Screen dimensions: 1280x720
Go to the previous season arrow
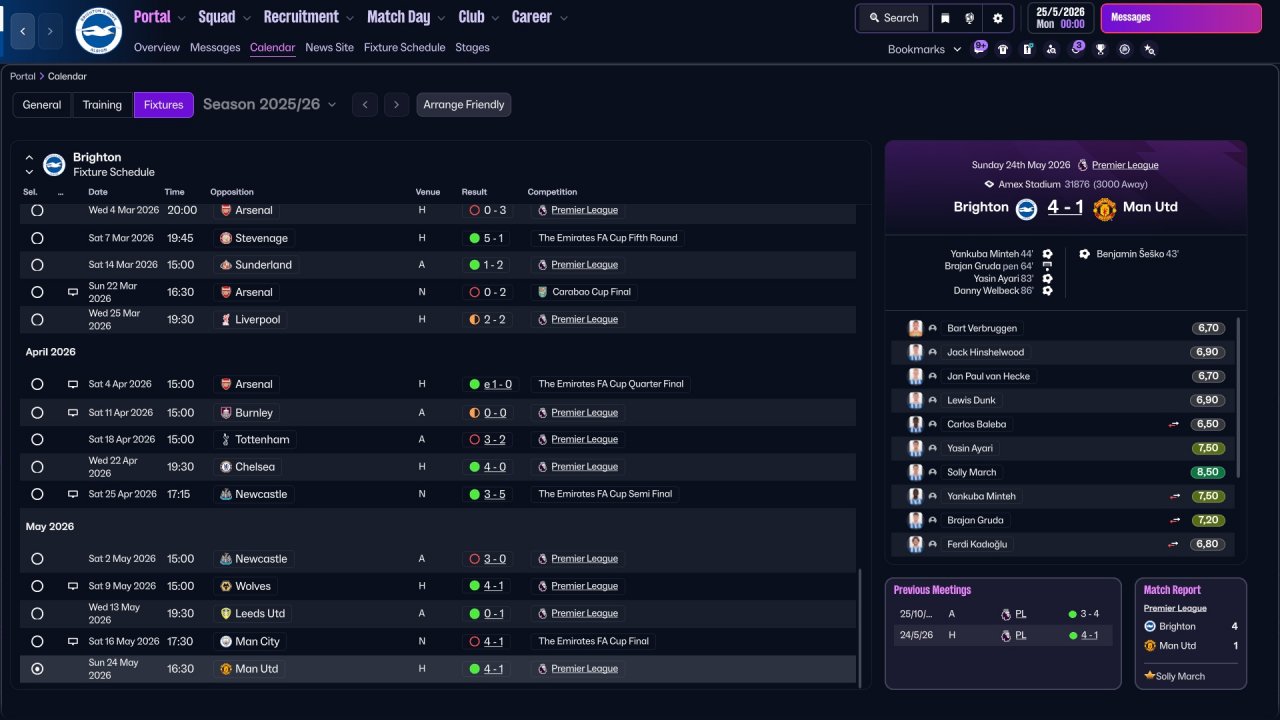pos(365,105)
